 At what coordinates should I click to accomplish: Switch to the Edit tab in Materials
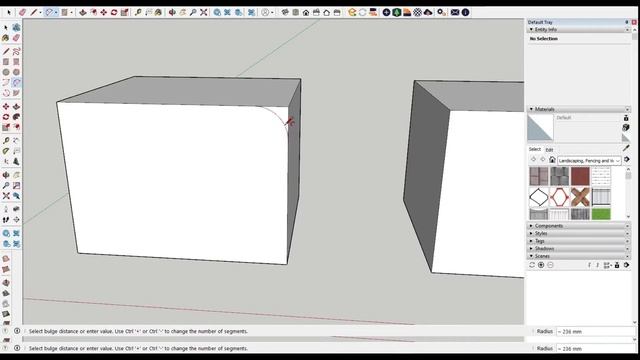tap(549, 150)
